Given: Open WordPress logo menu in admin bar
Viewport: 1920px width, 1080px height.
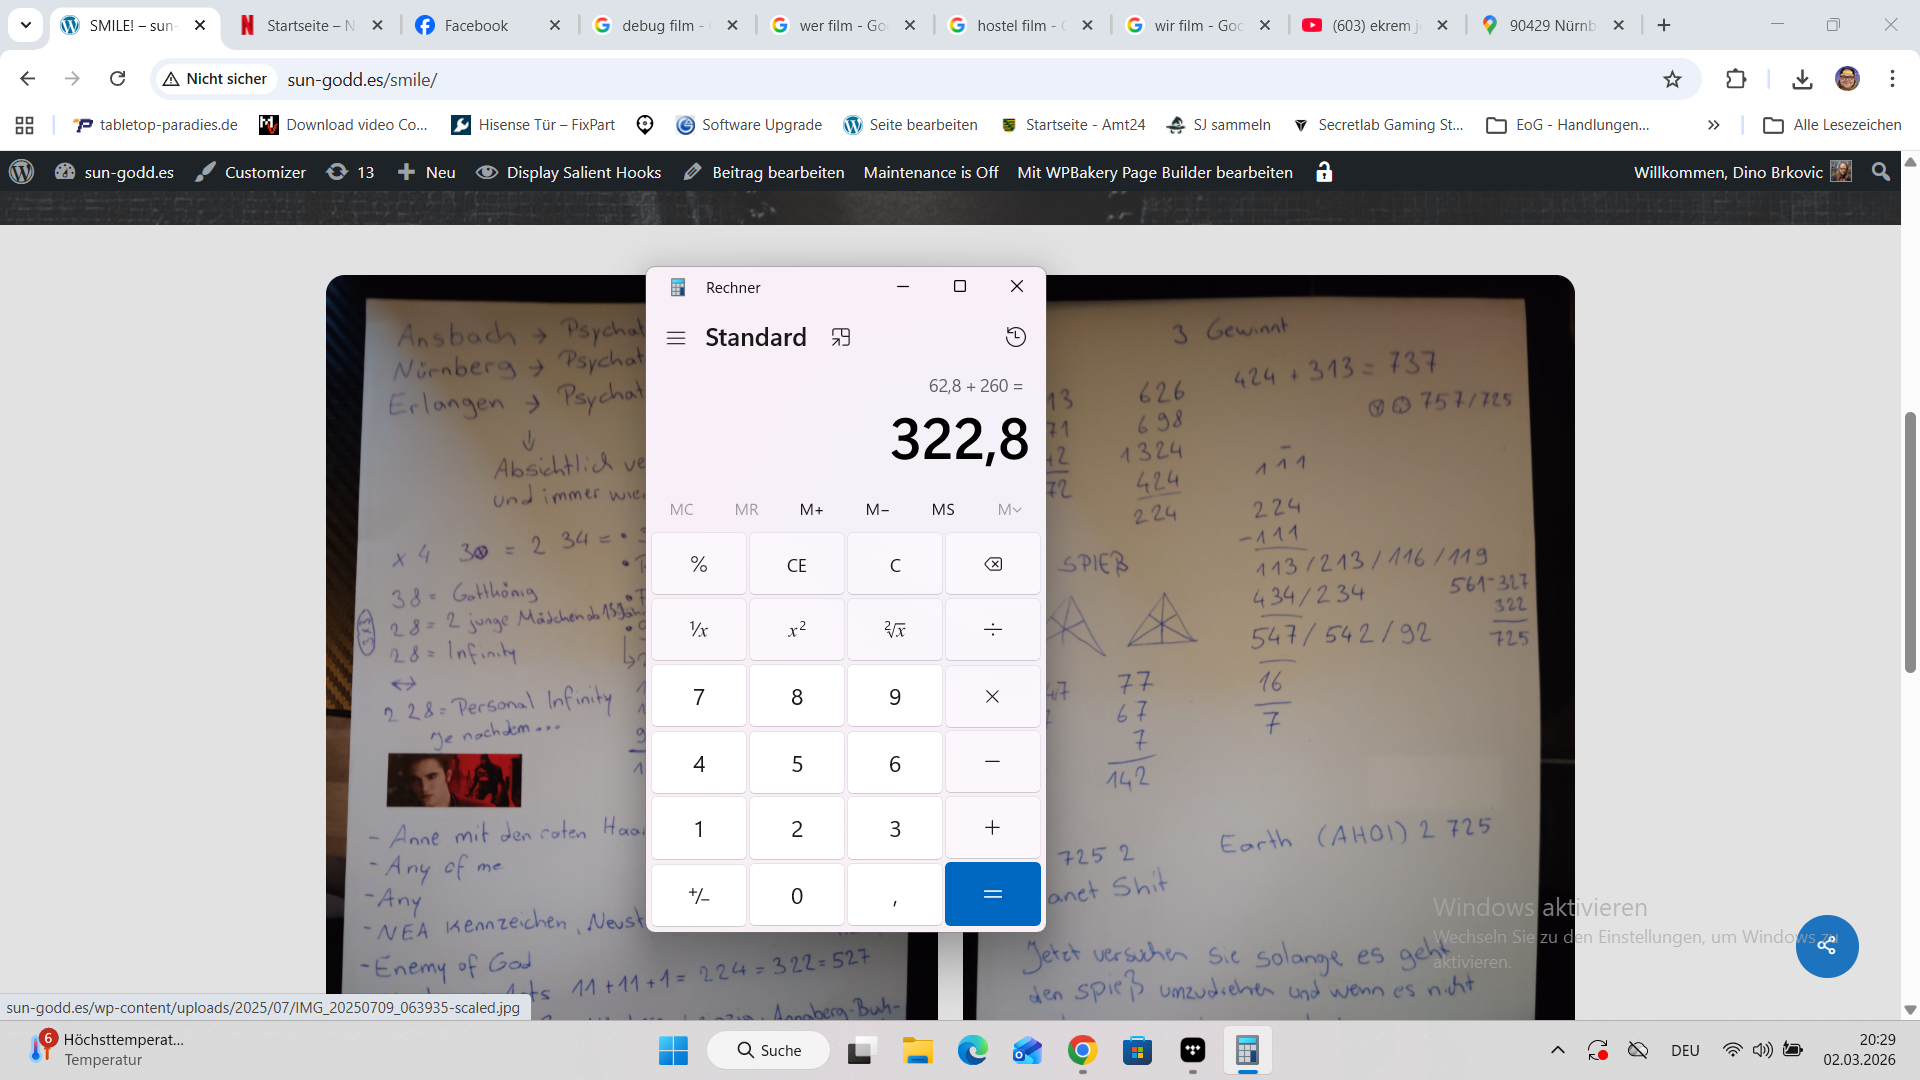Looking at the screenshot, I should pyautogui.click(x=21, y=172).
